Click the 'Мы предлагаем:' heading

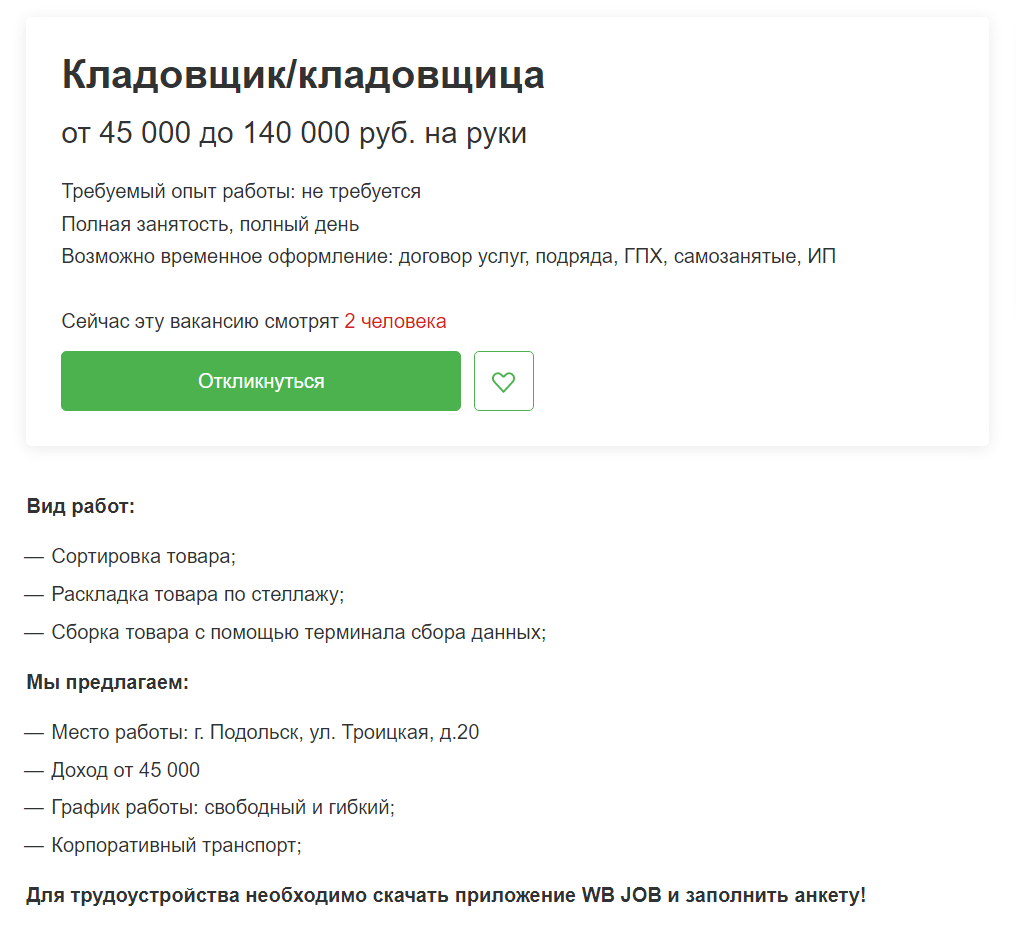(x=108, y=683)
